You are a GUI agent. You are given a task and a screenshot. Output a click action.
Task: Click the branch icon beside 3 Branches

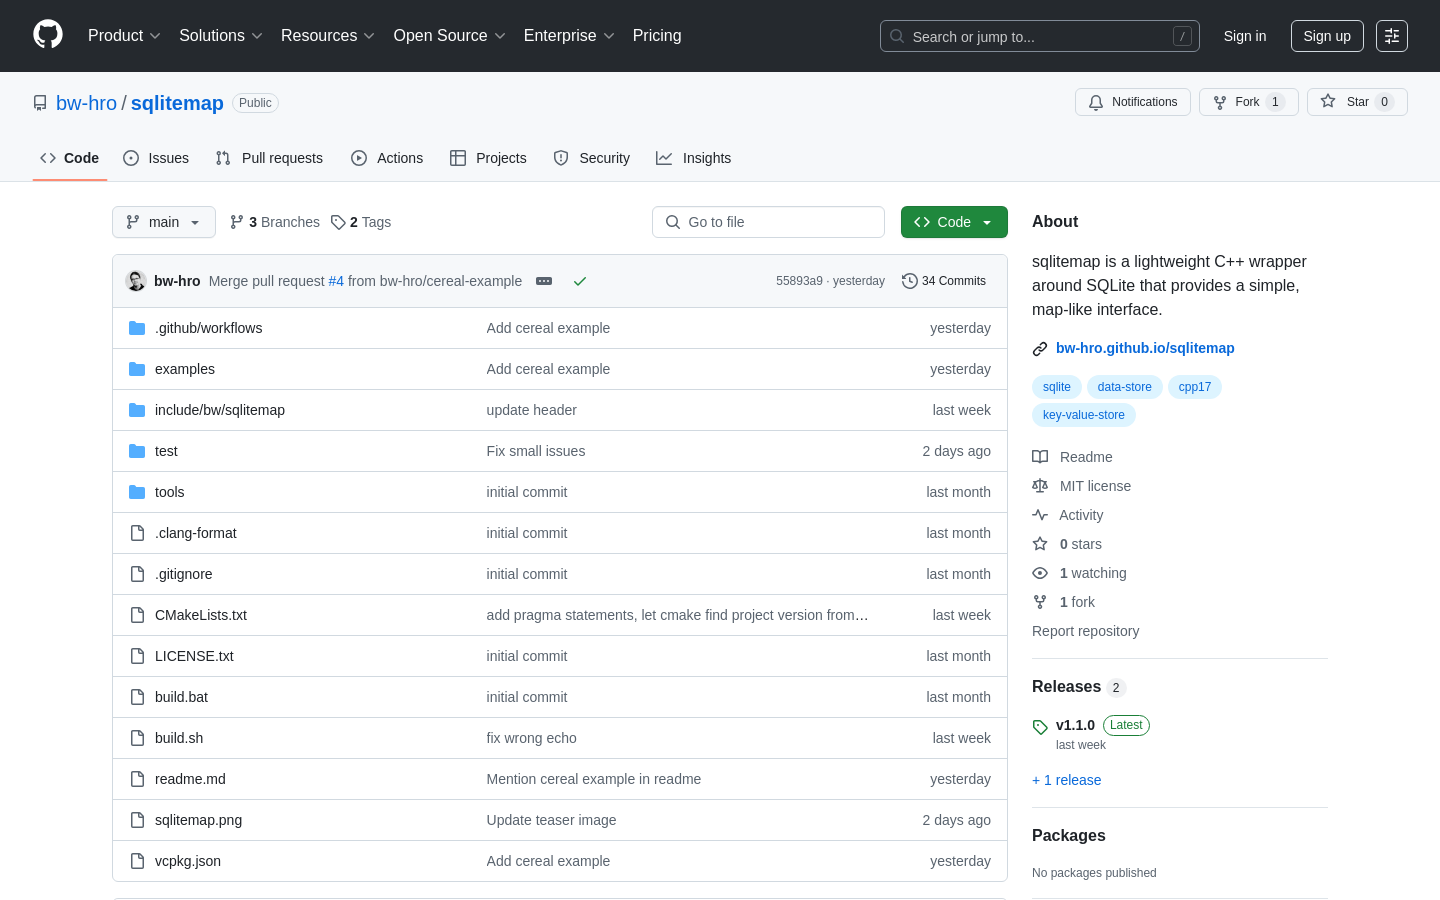(x=237, y=222)
